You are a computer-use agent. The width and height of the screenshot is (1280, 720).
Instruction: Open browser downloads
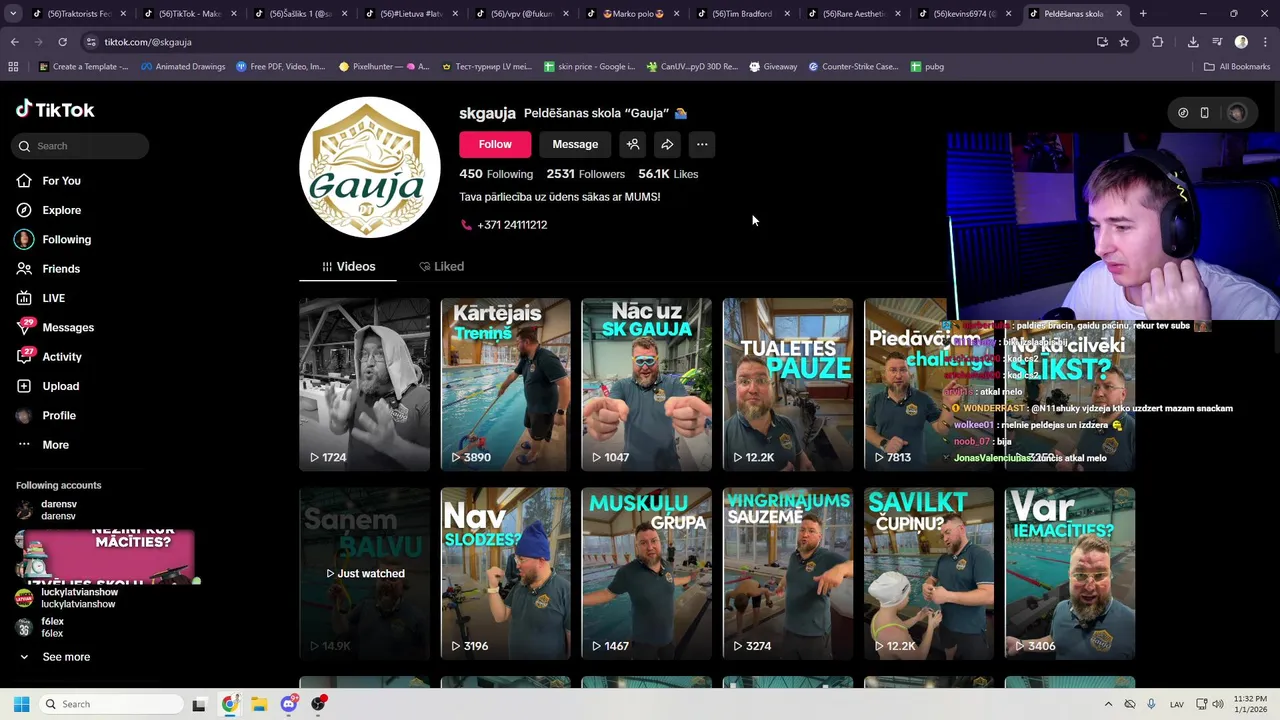coord(1193,42)
